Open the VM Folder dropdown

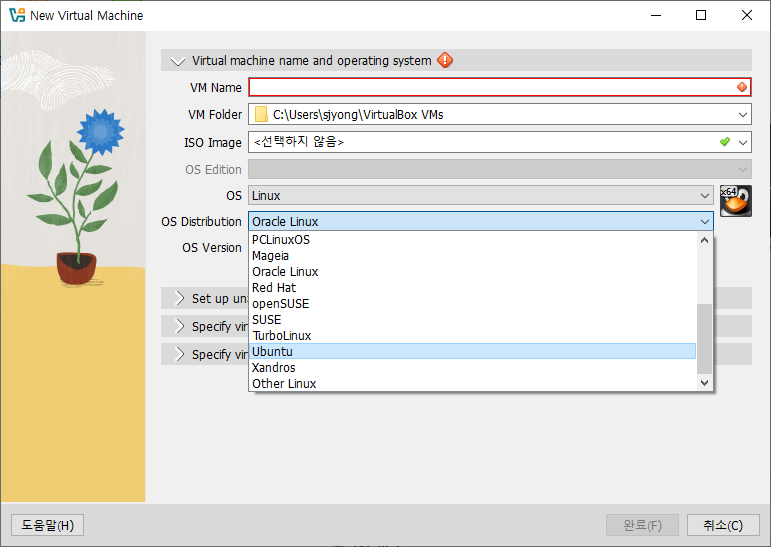[x=742, y=115]
